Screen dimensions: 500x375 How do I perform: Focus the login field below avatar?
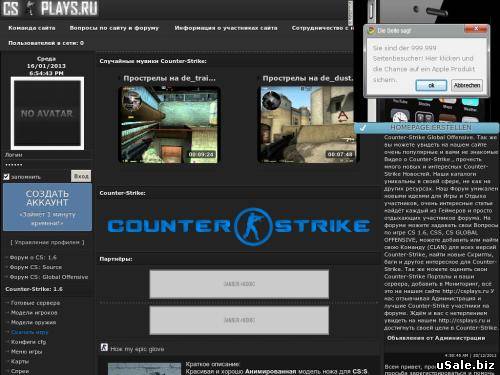(x=47, y=155)
